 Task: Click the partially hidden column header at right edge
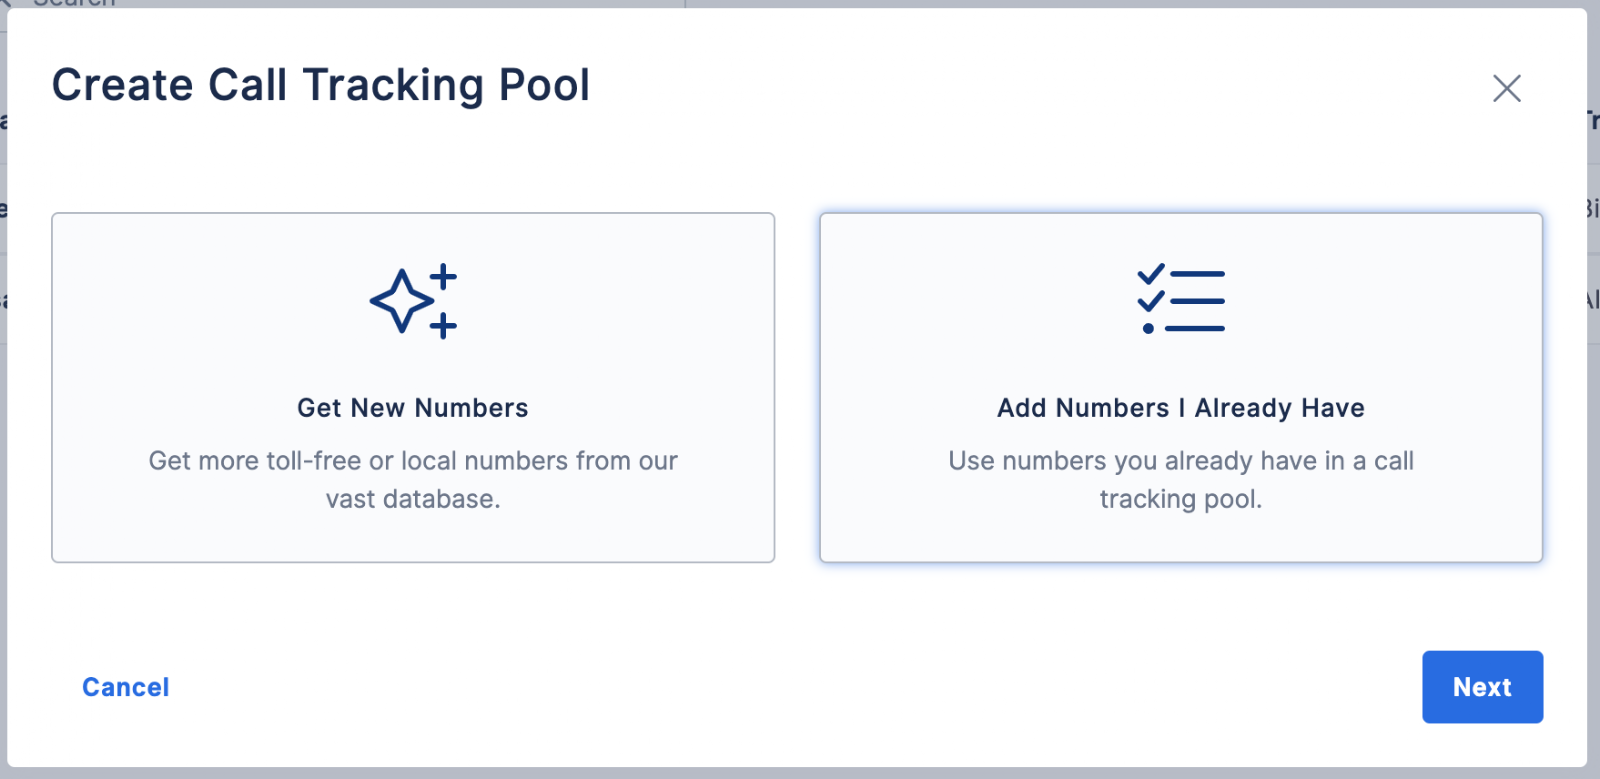click(x=1593, y=121)
